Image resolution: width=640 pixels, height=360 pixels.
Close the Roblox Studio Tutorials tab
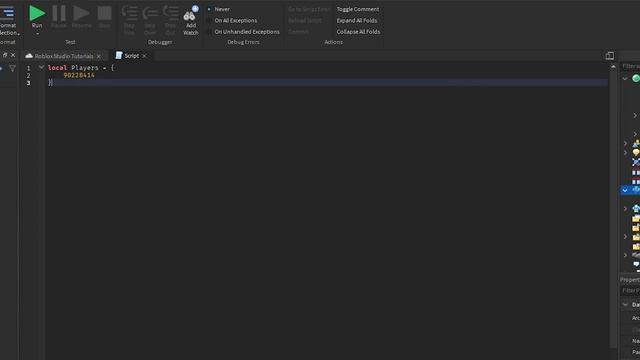point(98,56)
